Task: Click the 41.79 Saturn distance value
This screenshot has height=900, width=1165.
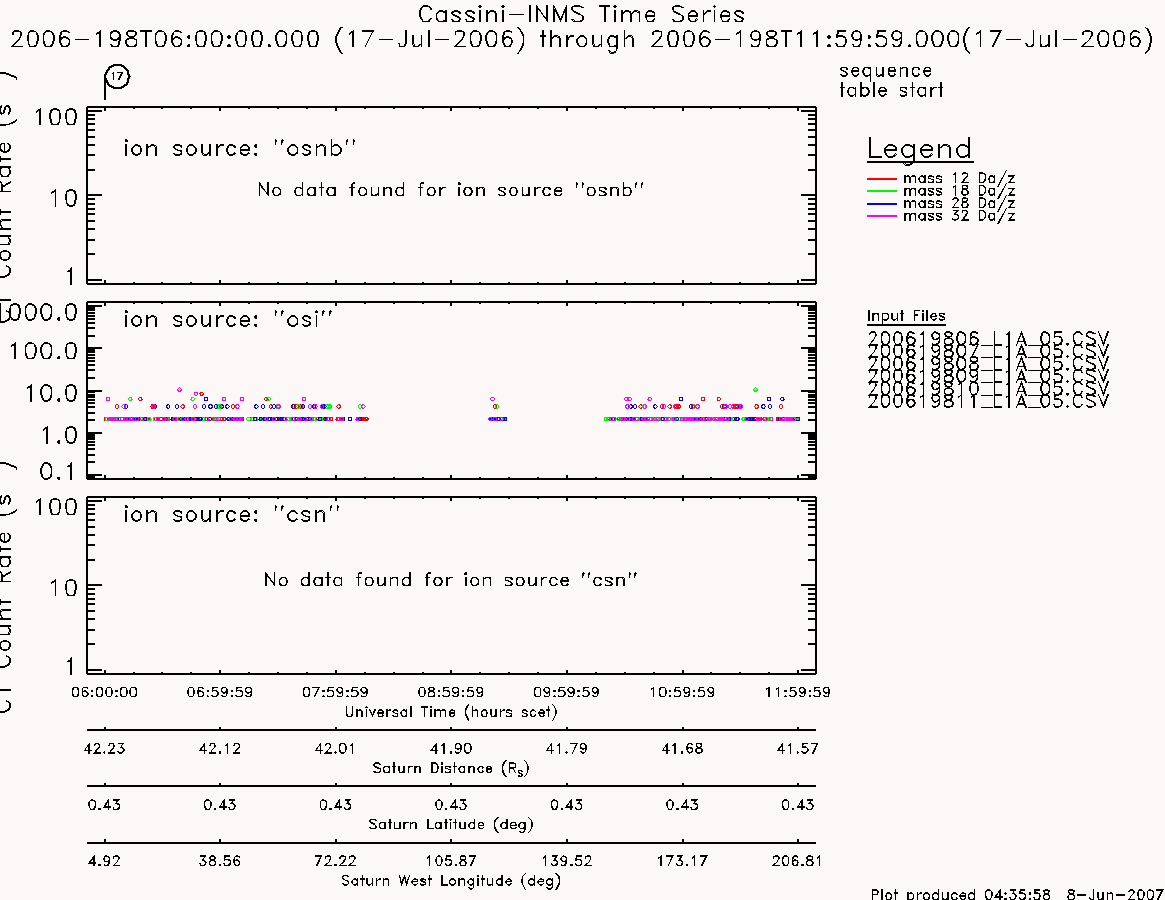Action: pyautogui.click(x=566, y=748)
